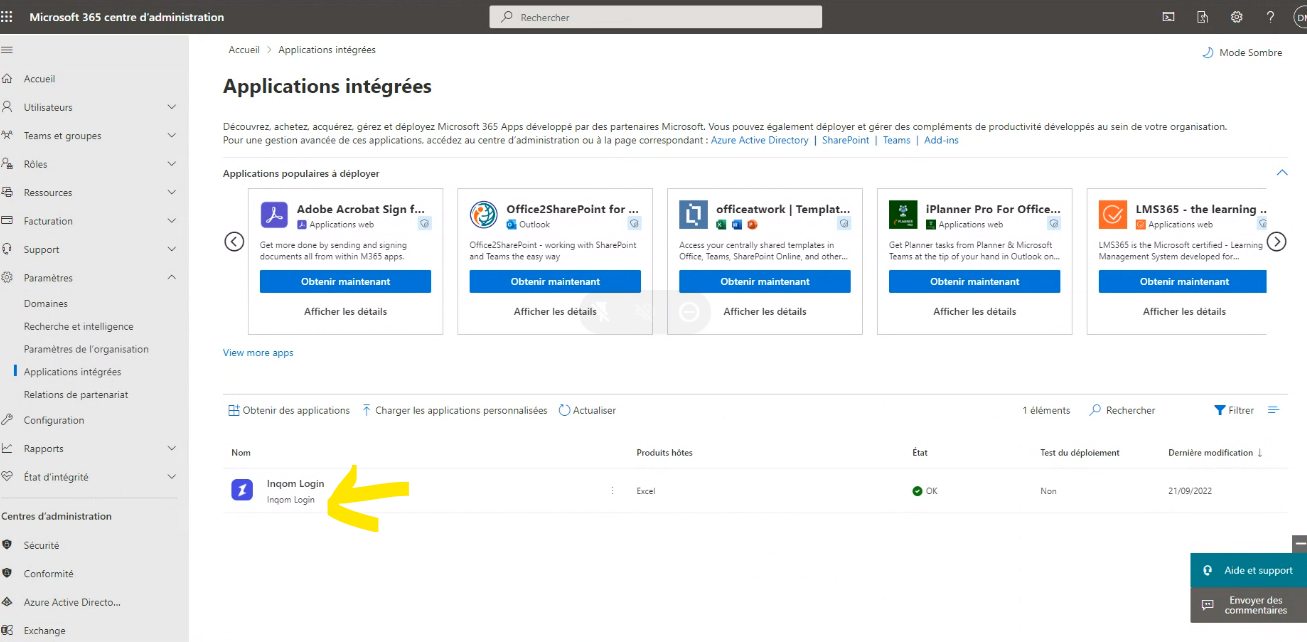
Task: Open the list view options icon
Action: (x=1273, y=410)
